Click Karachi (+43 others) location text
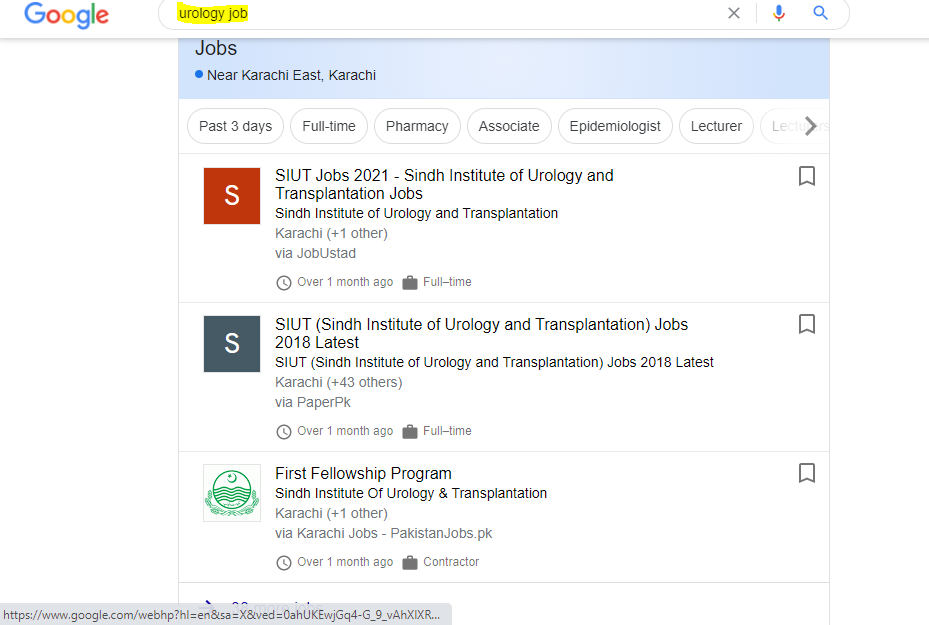Image resolution: width=929 pixels, height=625 pixels. [x=338, y=382]
